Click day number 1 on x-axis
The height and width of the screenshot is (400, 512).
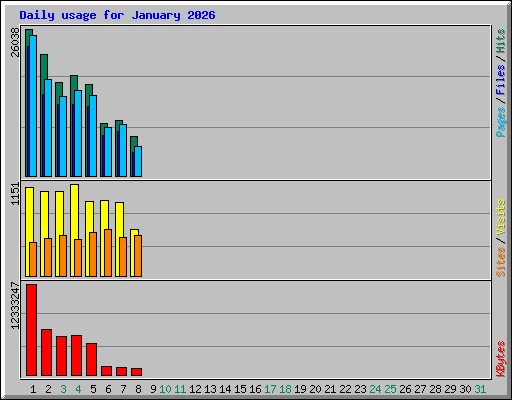[x=33, y=389]
